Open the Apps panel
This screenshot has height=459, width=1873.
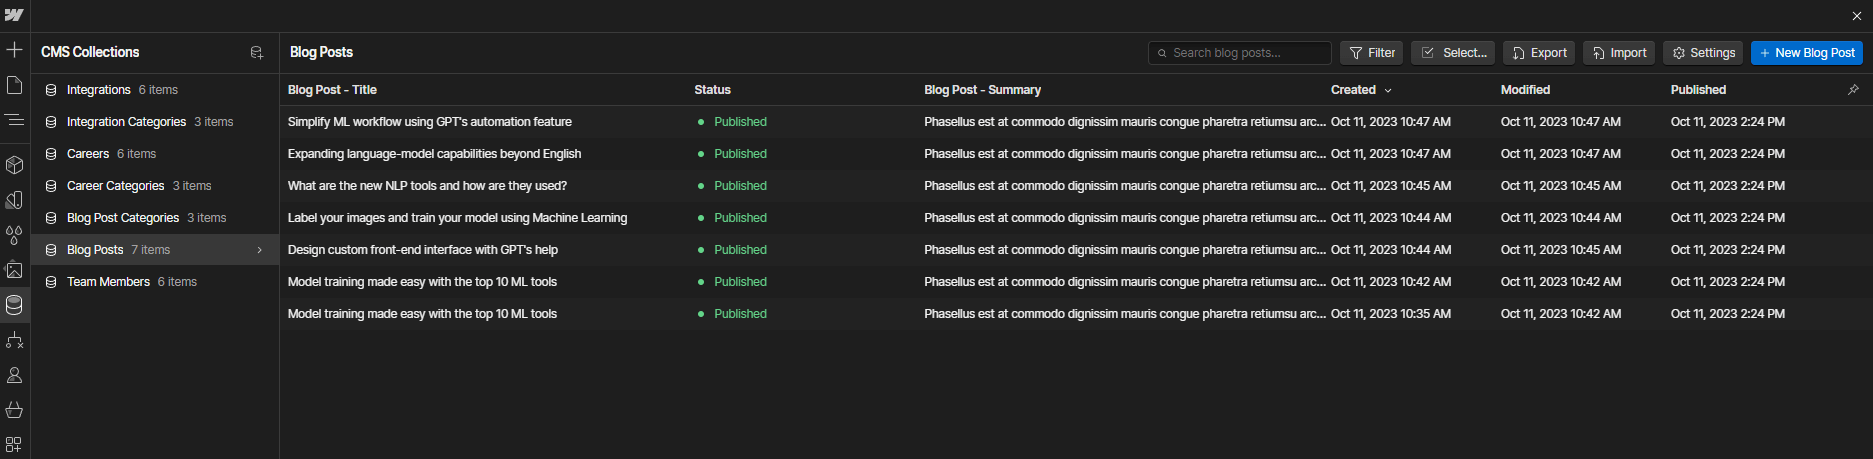14,444
